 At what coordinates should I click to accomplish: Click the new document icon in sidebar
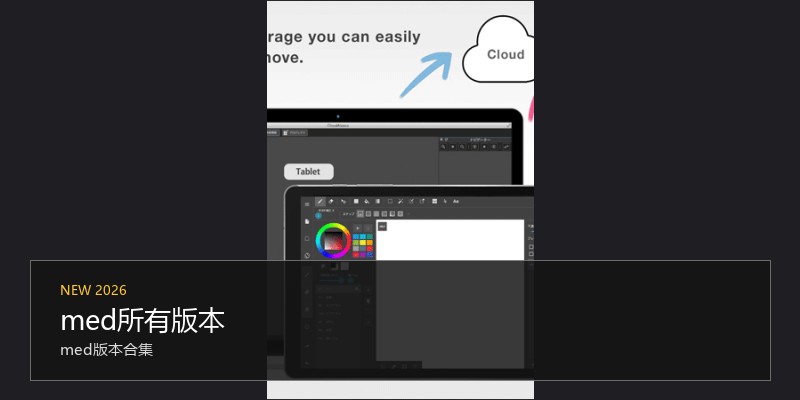coord(307,221)
